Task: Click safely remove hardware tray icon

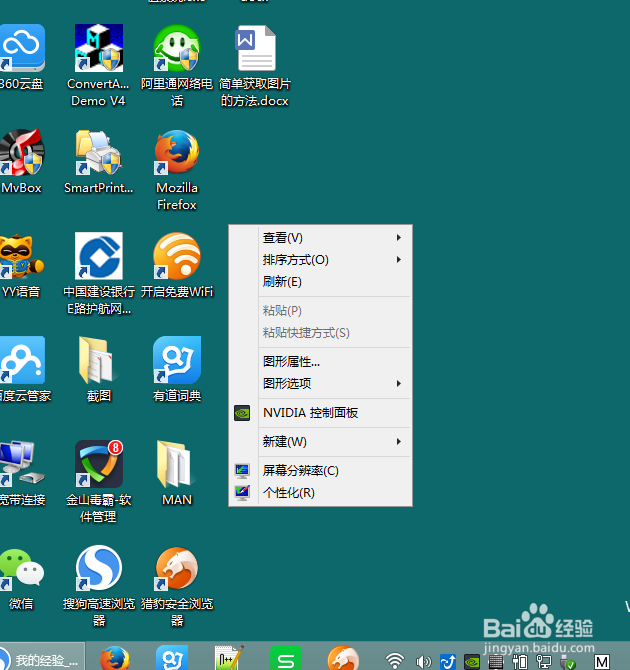Action: (568, 662)
